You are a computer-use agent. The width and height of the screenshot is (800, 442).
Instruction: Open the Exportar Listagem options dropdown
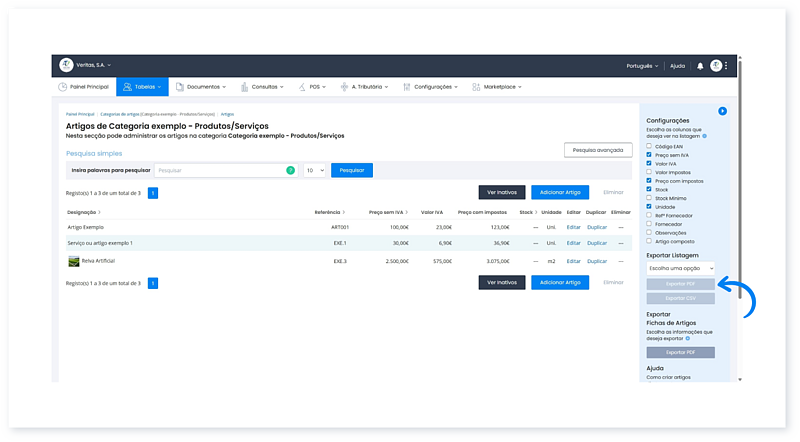tap(680, 268)
